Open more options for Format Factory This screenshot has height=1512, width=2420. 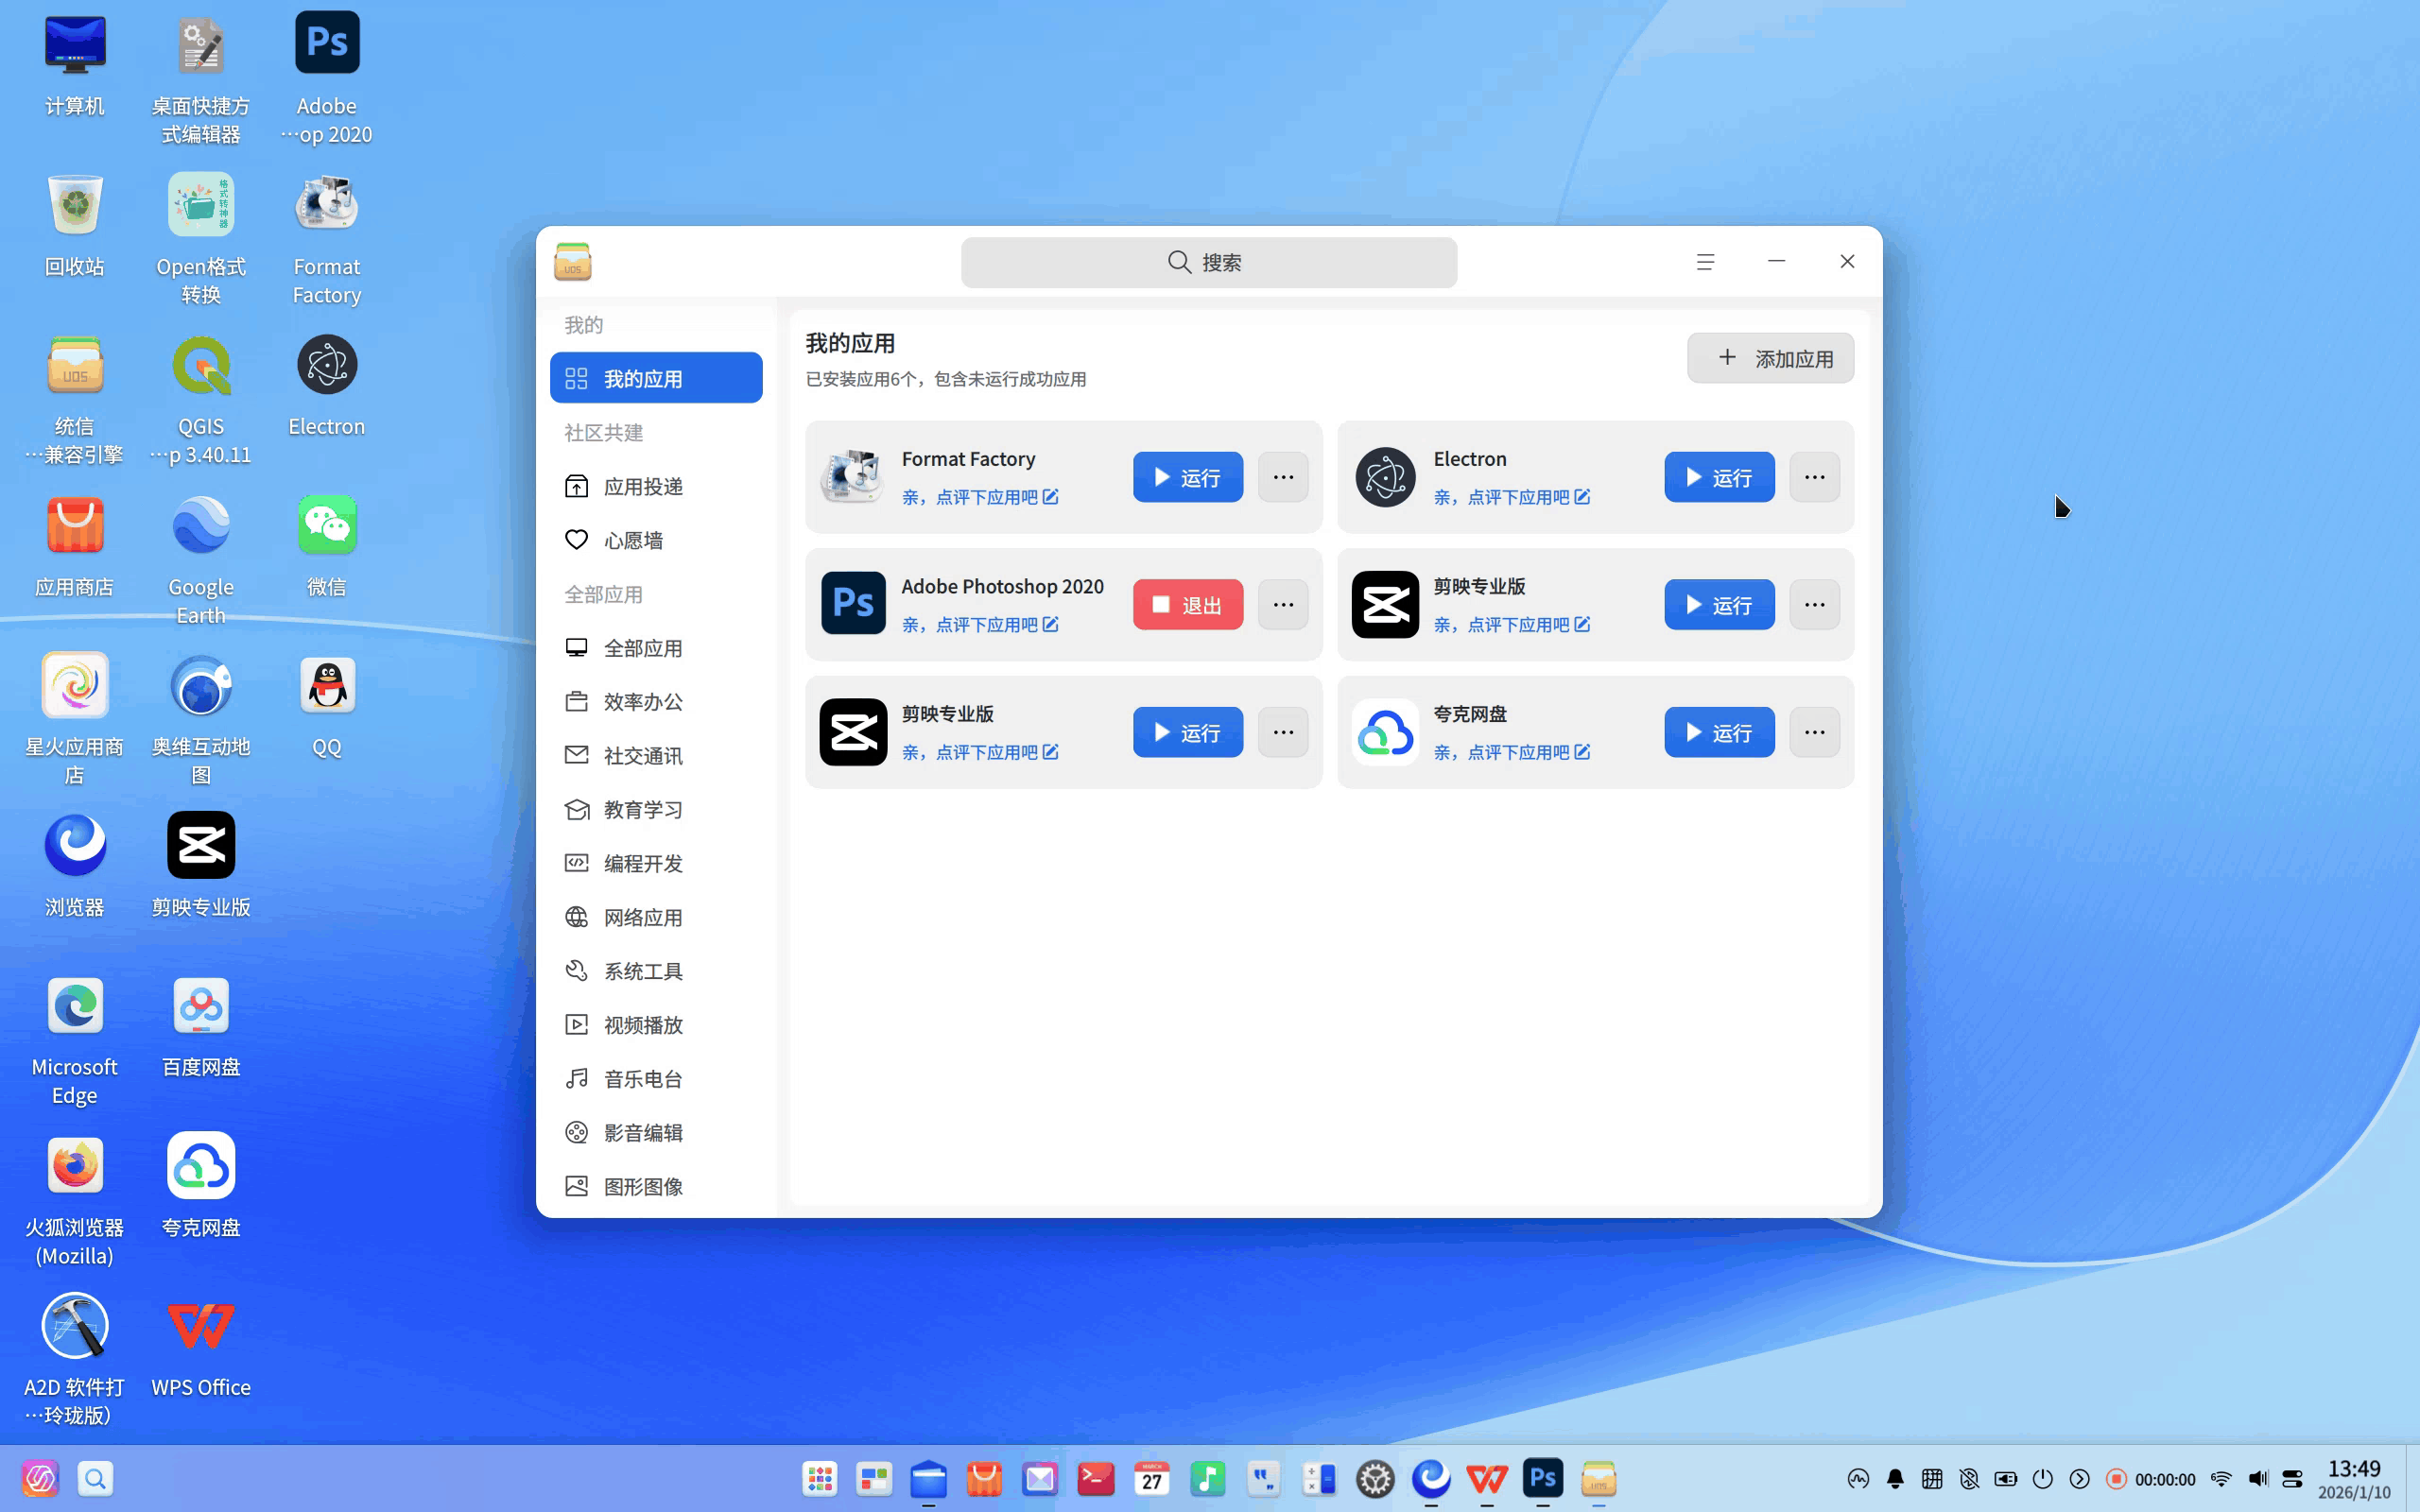point(1283,477)
